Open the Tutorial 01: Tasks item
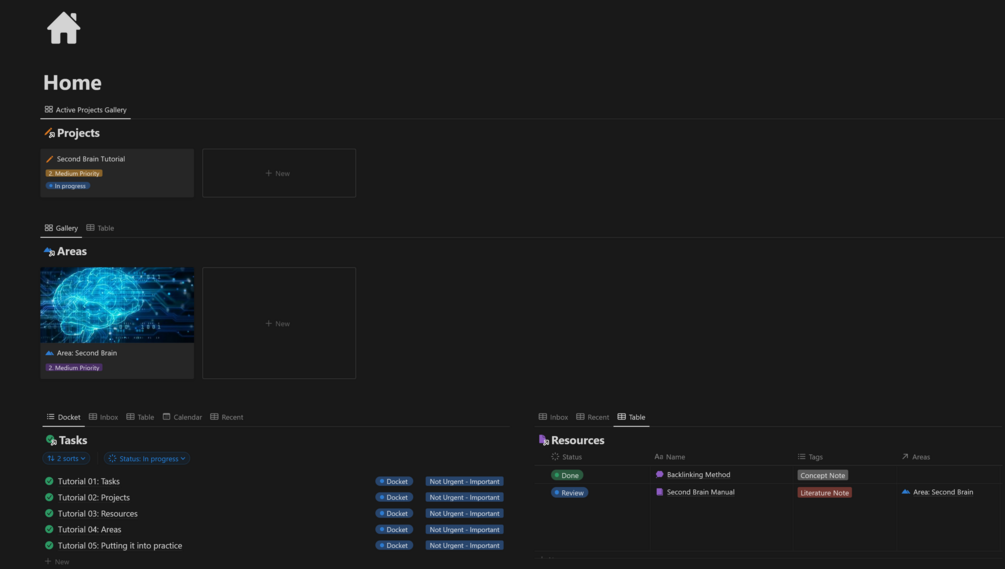1005x569 pixels. pos(88,481)
